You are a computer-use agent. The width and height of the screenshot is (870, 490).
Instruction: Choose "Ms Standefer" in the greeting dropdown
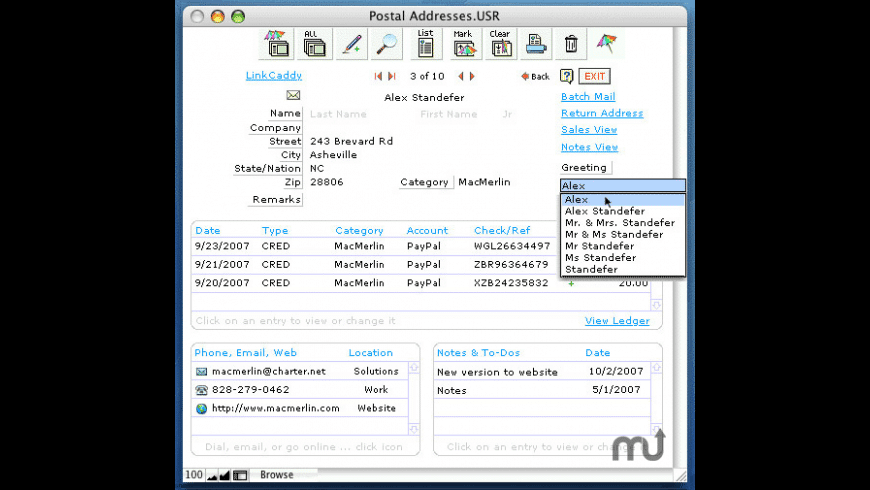point(599,258)
